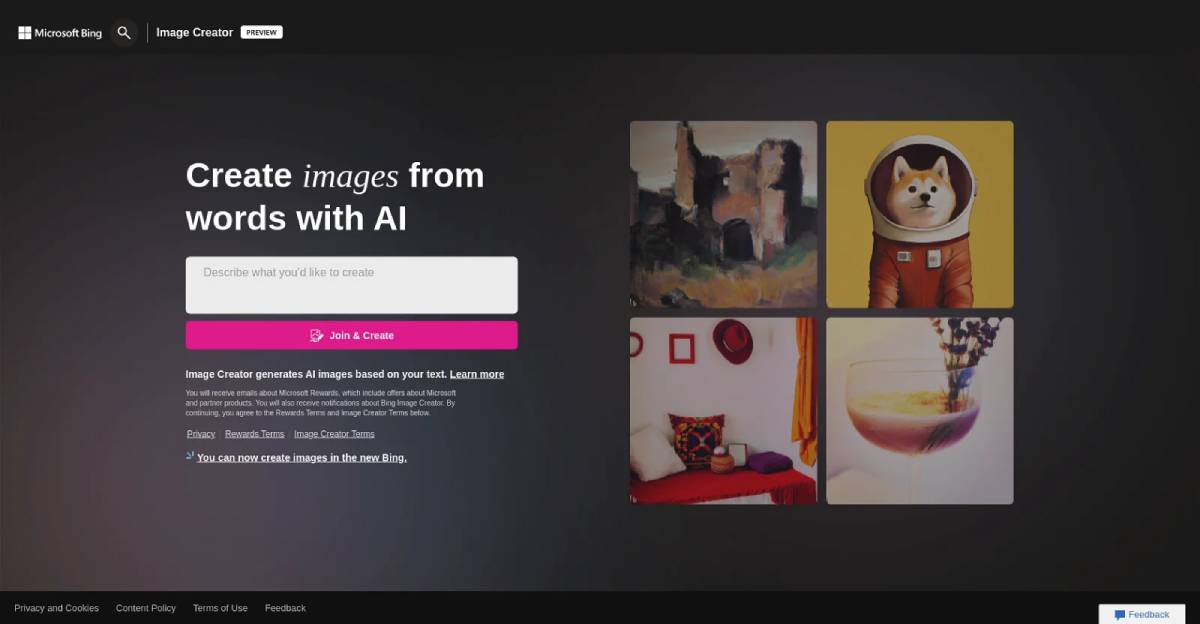Screen dimensions: 1200x624
Task: Open the Image Creator Terms link
Action: click(334, 434)
